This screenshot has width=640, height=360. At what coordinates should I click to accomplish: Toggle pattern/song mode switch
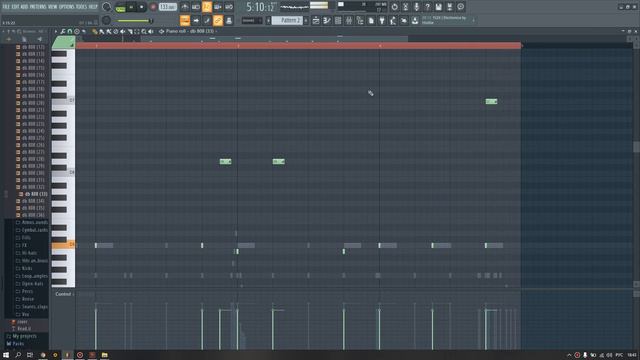[x=120, y=7]
